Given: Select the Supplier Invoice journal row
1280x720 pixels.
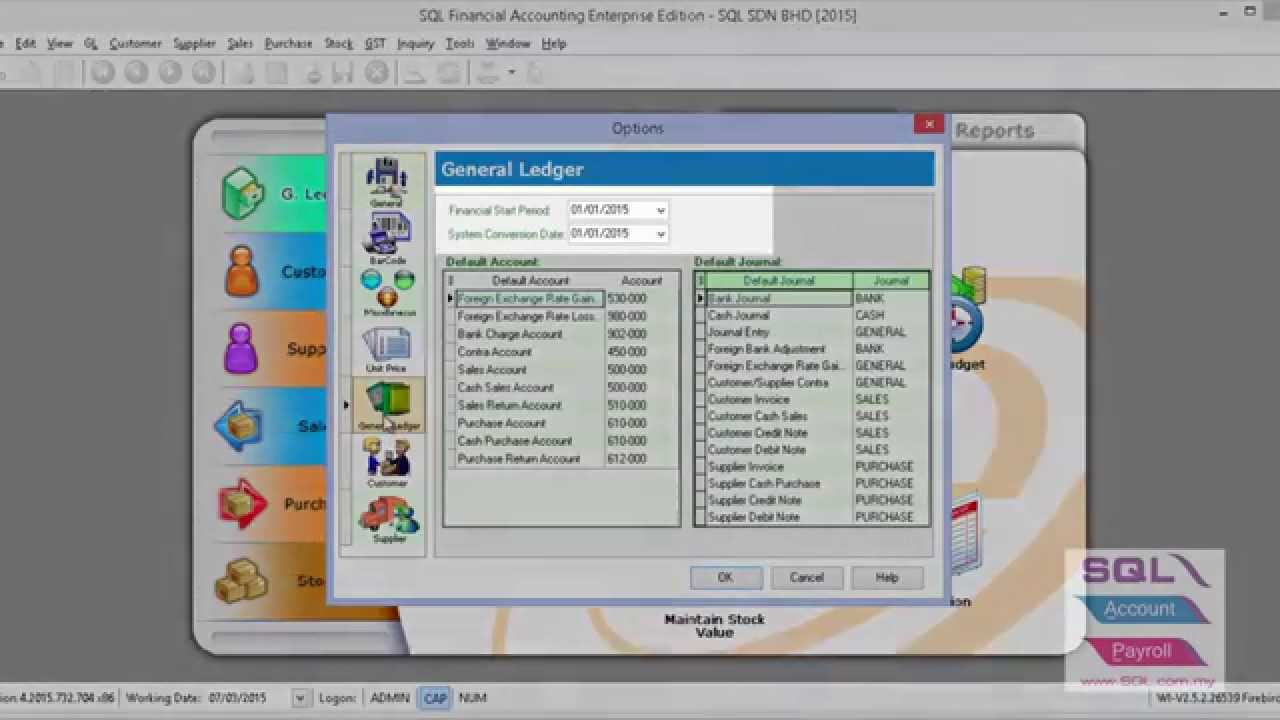Looking at the screenshot, I should [812, 467].
